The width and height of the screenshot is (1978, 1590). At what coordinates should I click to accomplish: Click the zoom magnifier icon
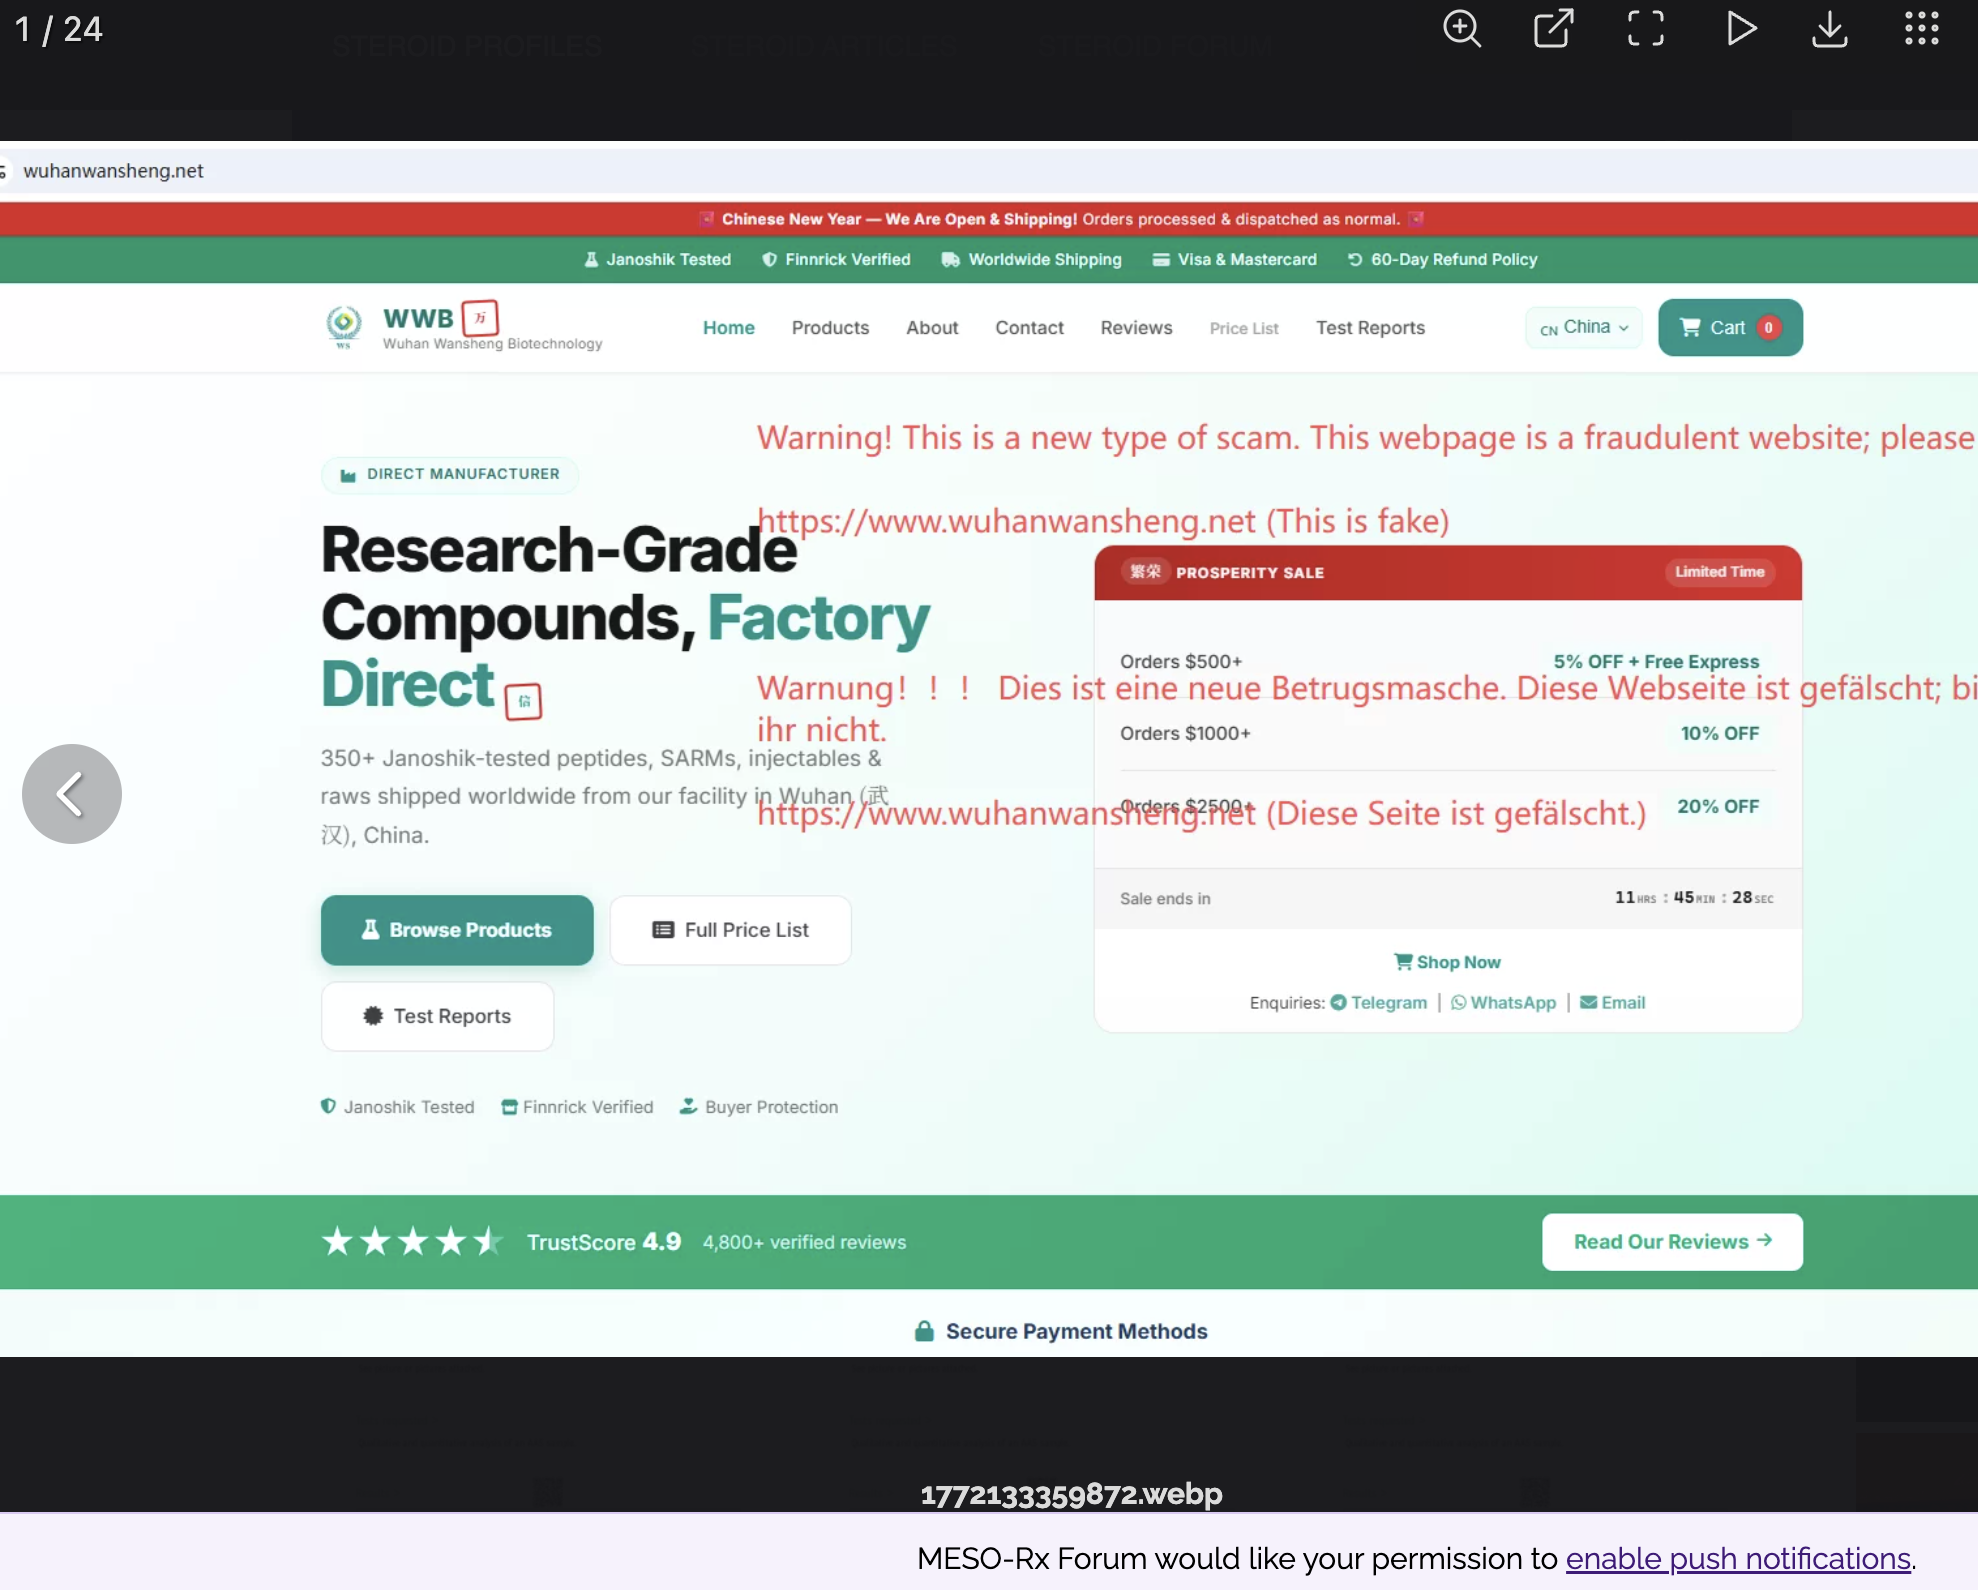(1461, 29)
